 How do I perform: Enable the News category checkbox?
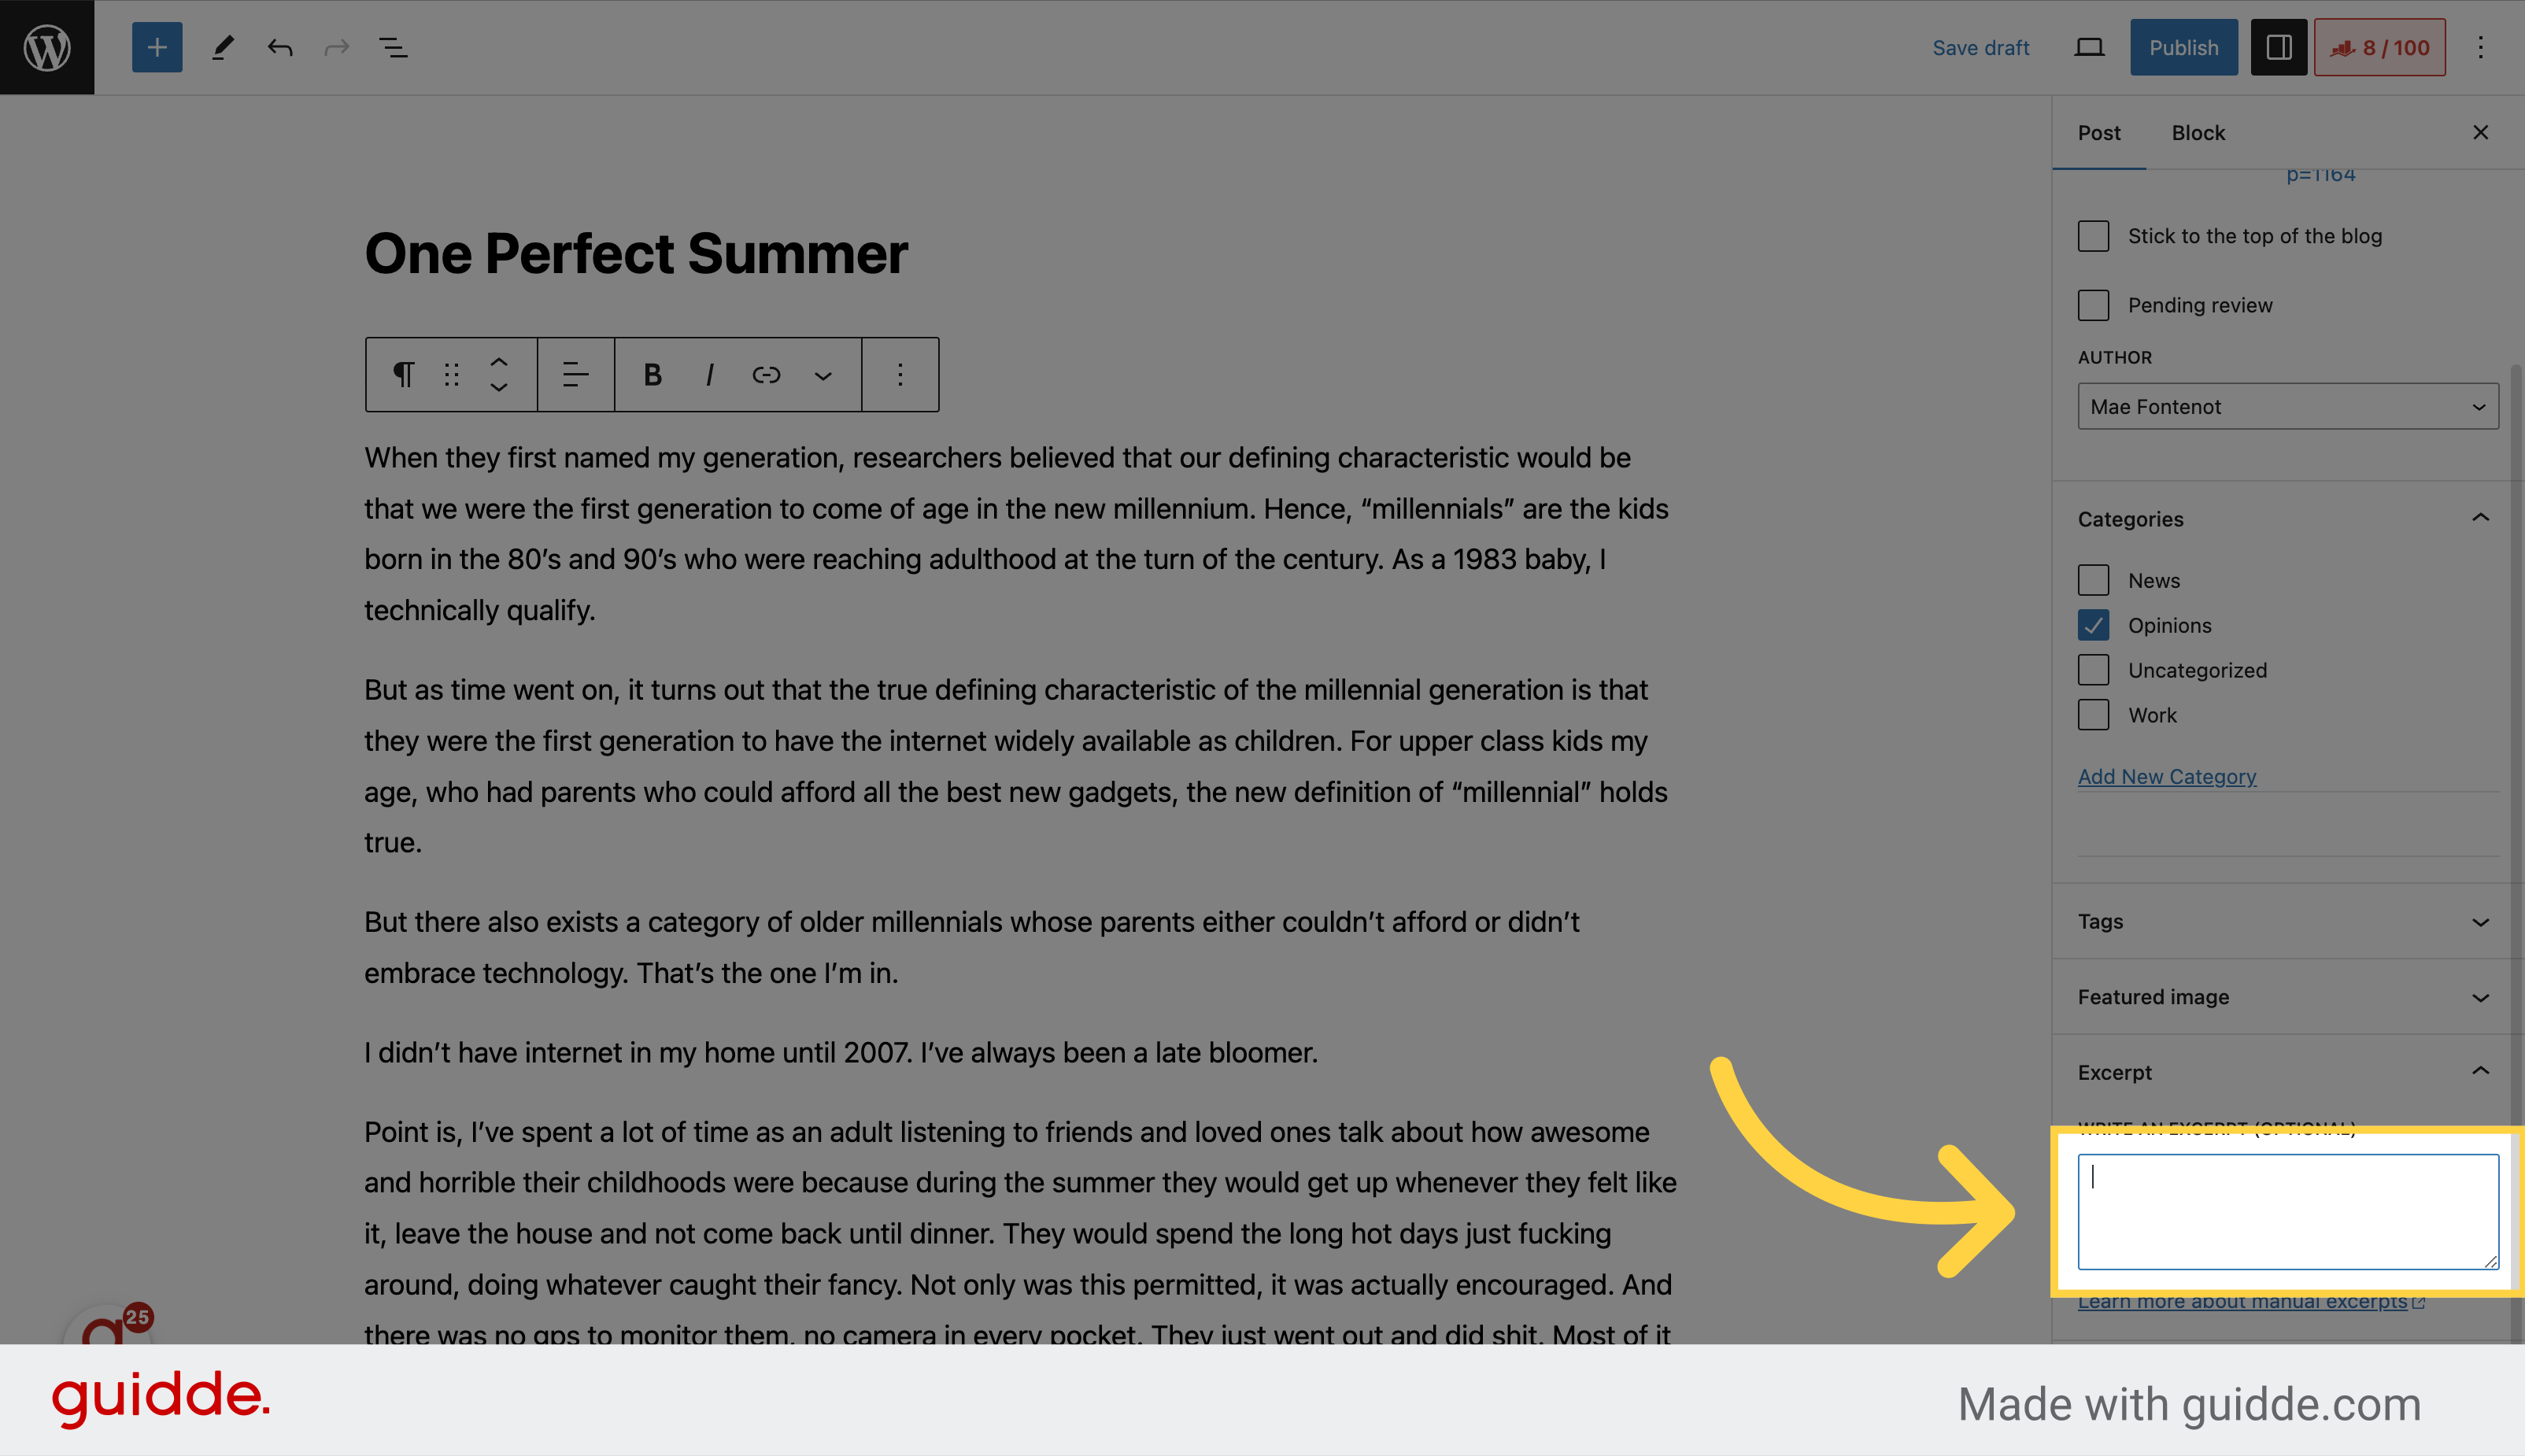[2093, 579]
